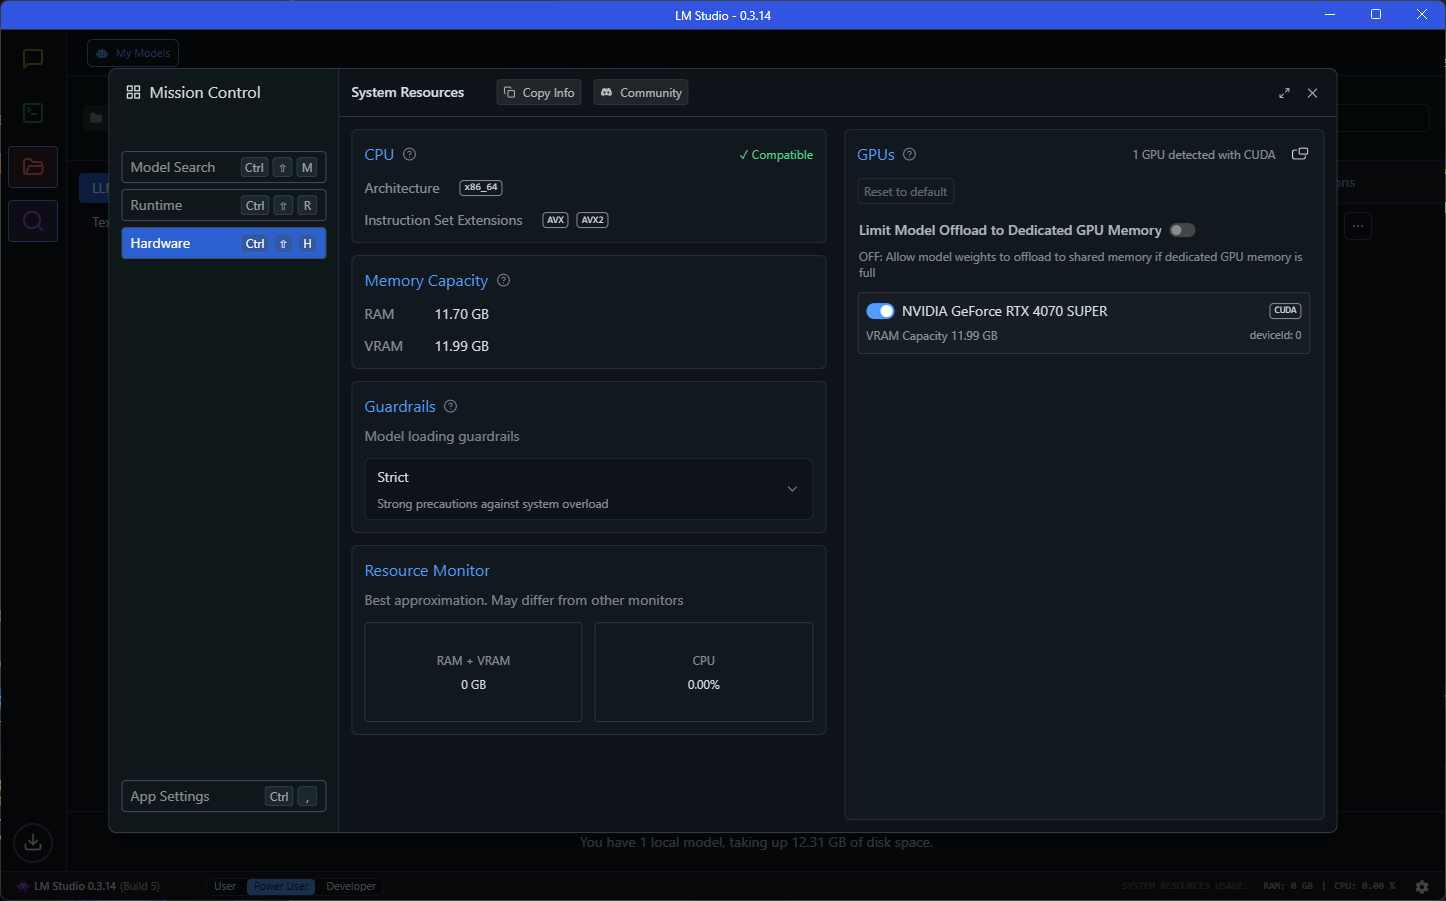Image resolution: width=1446 pixels, height=901 pixels.
Task: Click the RAM + VRAM monitor box
Action: coord(473,672)
